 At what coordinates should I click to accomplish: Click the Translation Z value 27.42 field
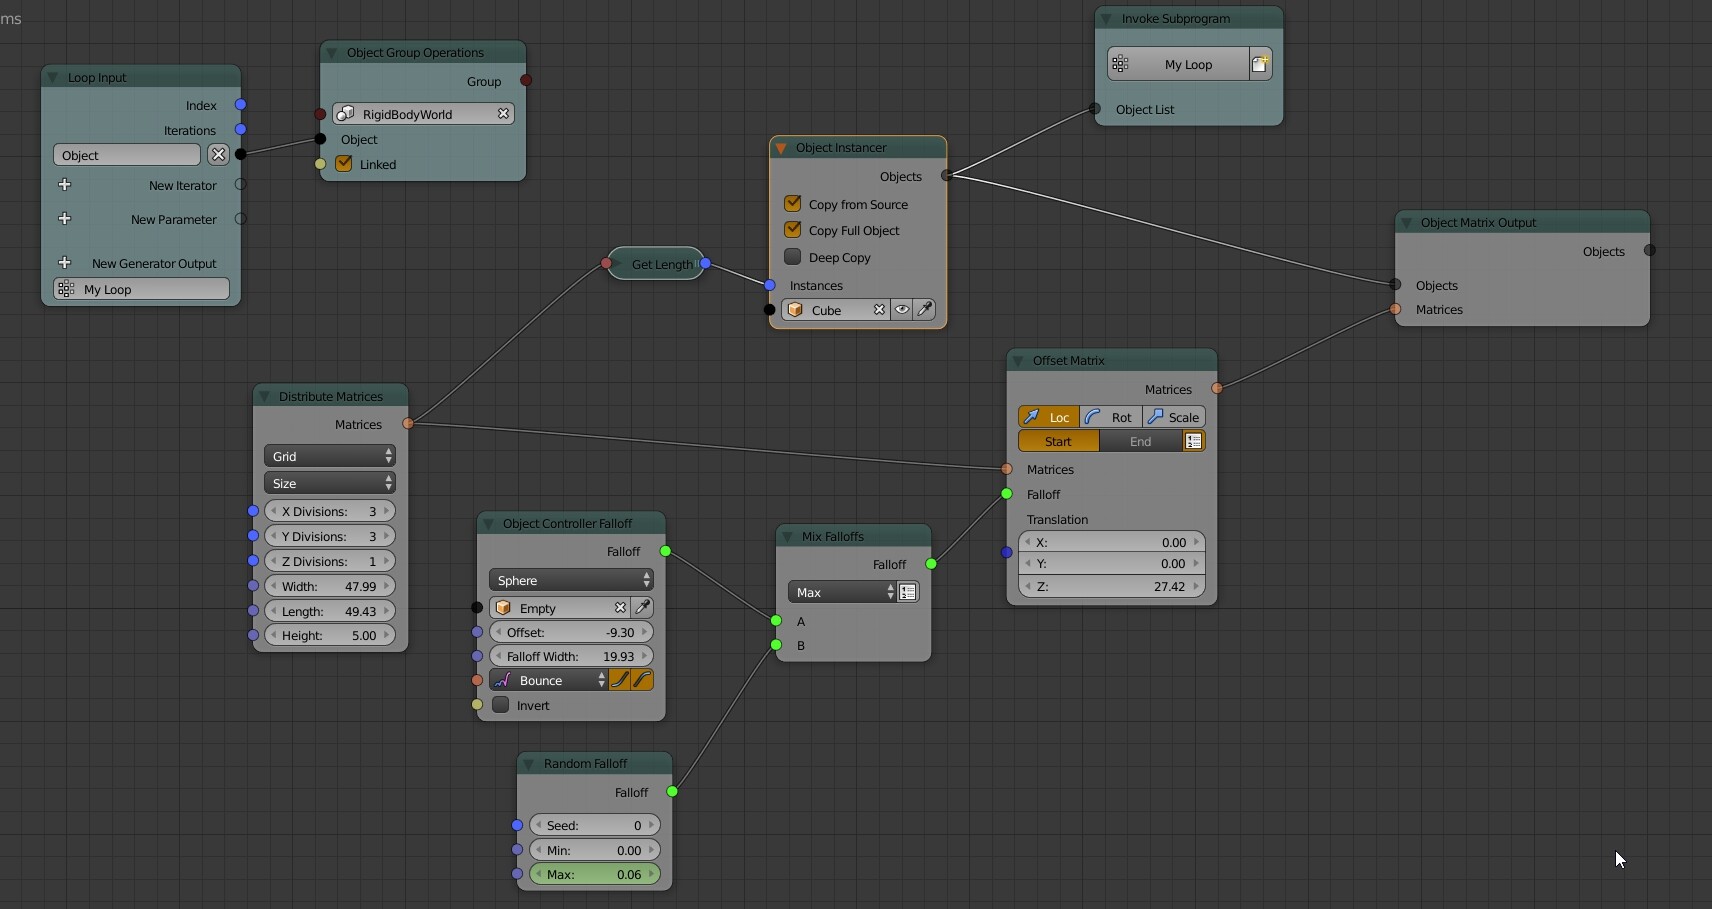(1111, 586)
